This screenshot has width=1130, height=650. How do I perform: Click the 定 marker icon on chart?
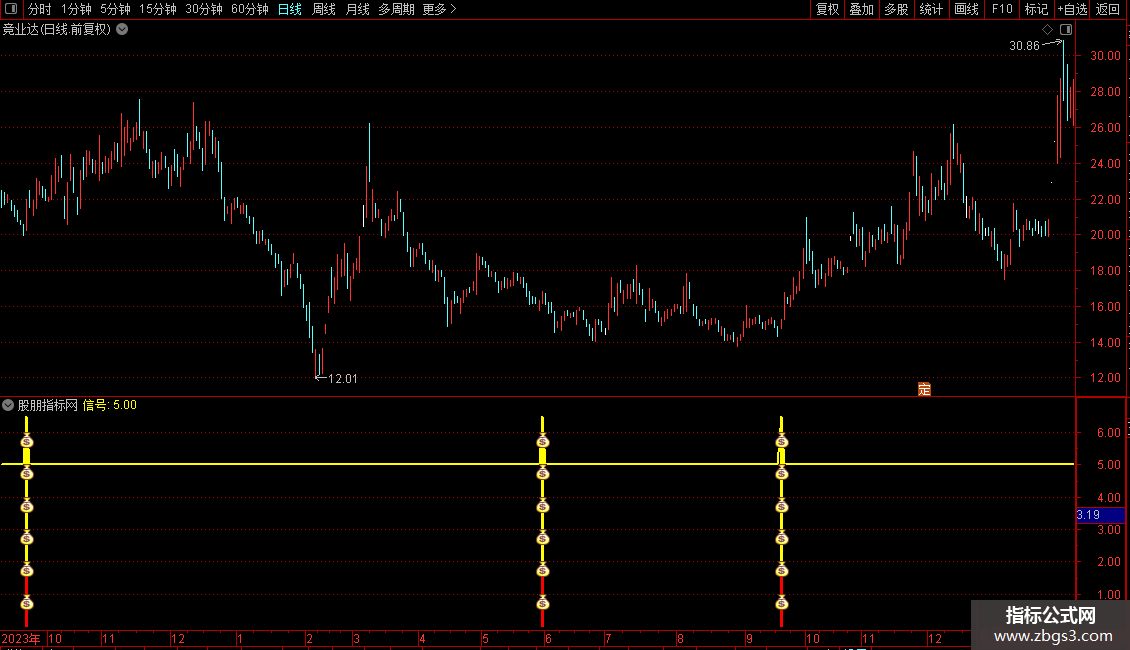tap(925, 389)
